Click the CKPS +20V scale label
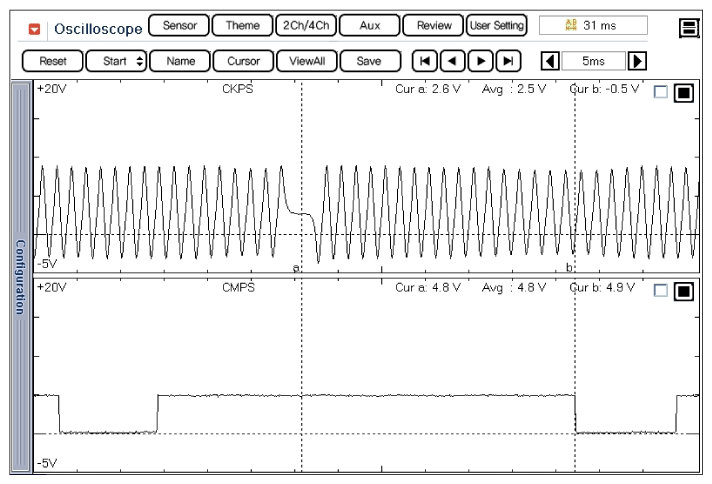The image size is (712, 484). tap(52, 89)
